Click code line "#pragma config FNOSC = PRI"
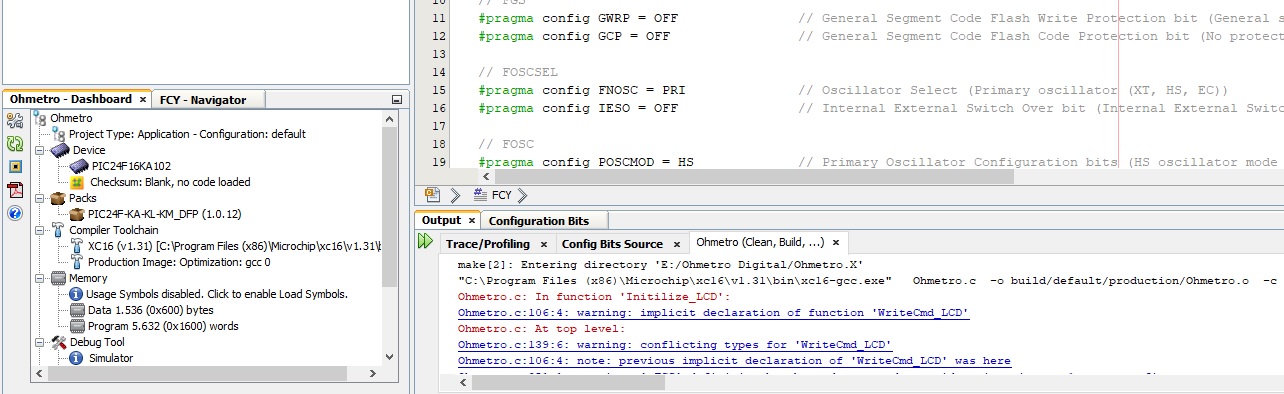Viewport: 1284px width, 394px height. pos(582,90)
